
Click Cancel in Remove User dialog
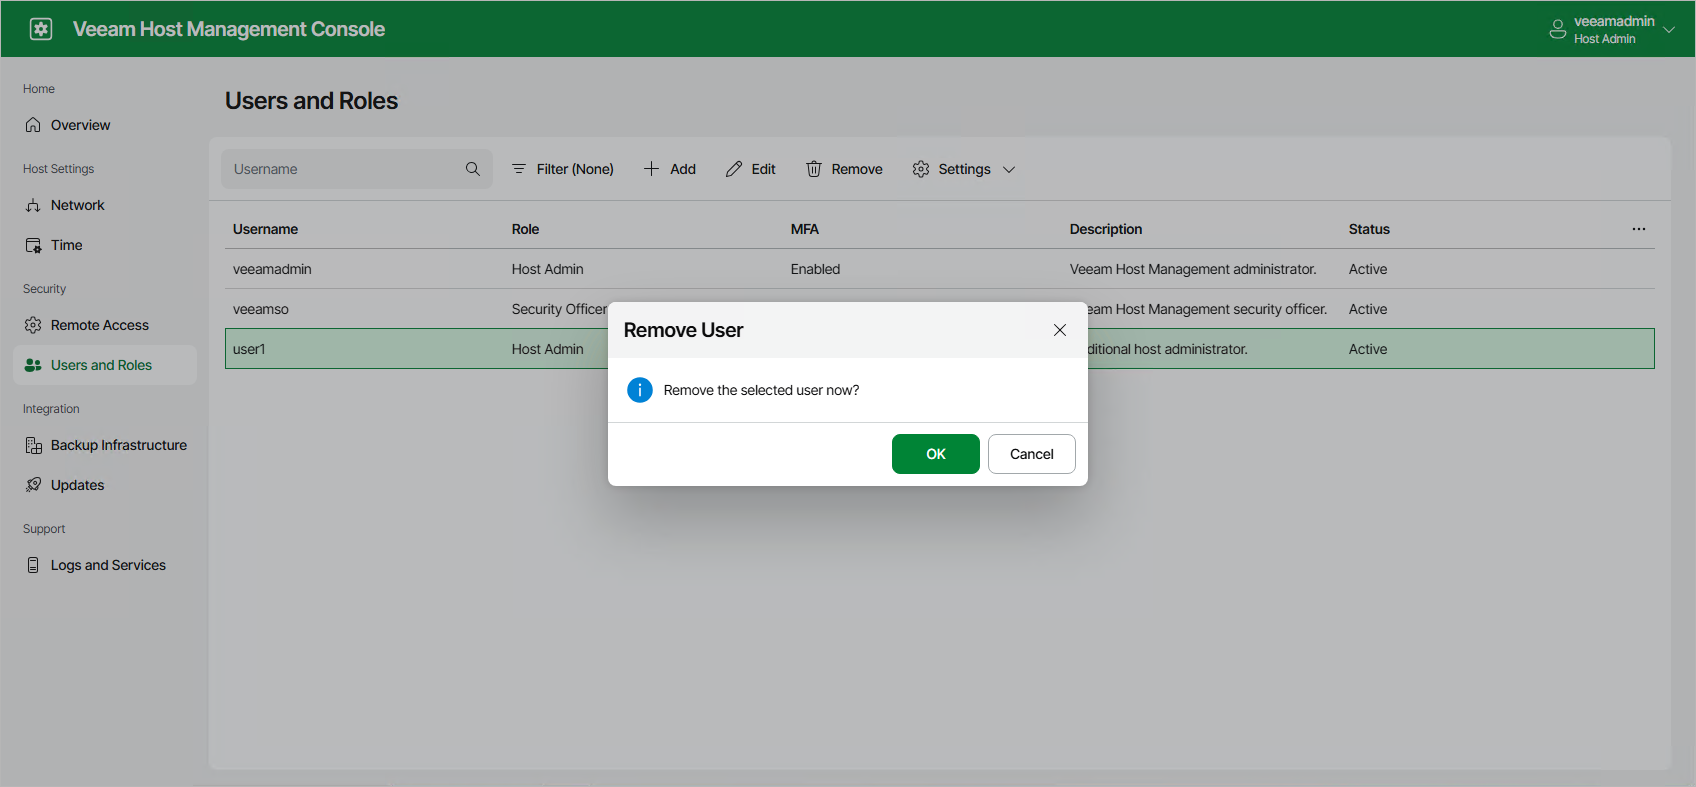point(1032,454)
